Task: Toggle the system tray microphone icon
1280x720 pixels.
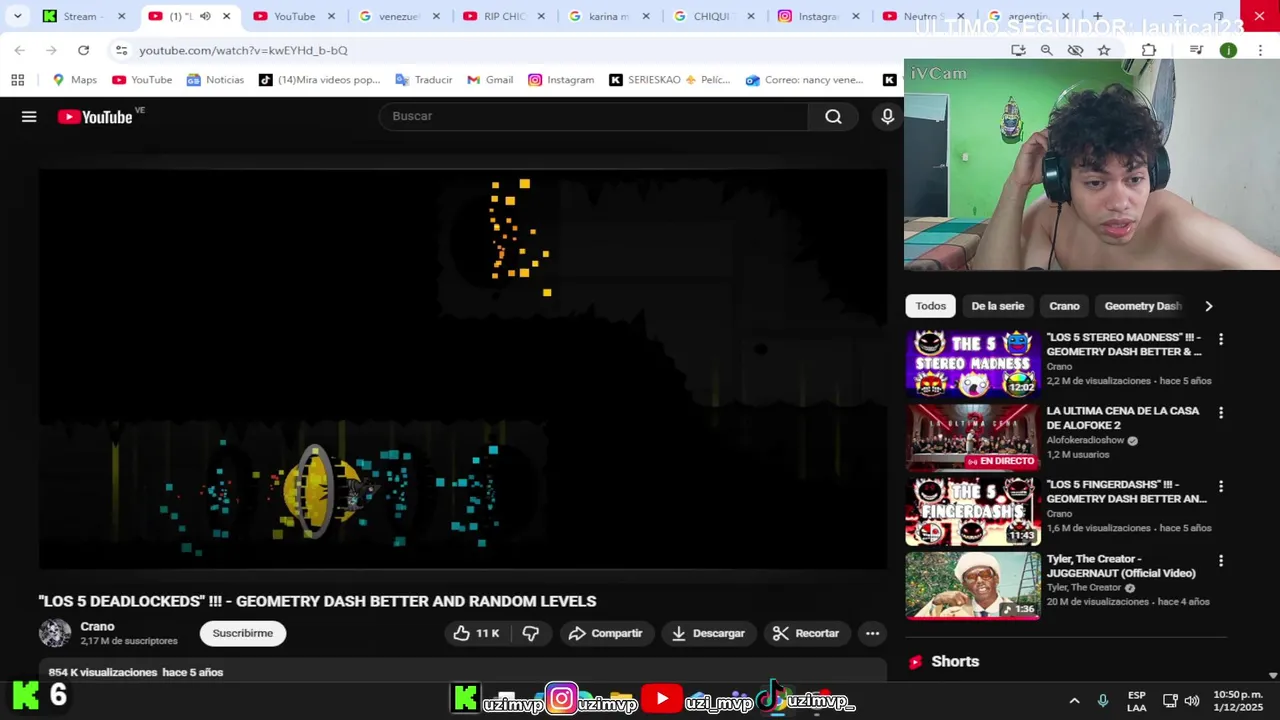Action: (x=1102, y=701)
